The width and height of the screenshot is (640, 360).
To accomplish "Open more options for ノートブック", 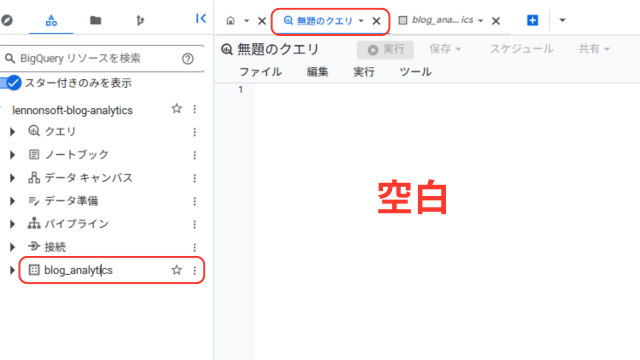I will pyautogui.click(x=195, y=155).
